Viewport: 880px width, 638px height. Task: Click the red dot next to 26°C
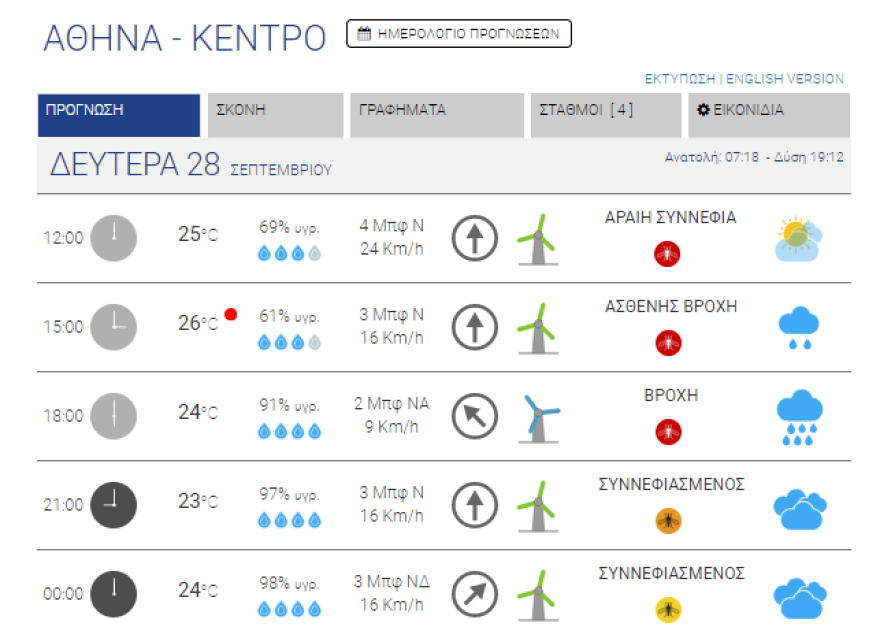231,312
